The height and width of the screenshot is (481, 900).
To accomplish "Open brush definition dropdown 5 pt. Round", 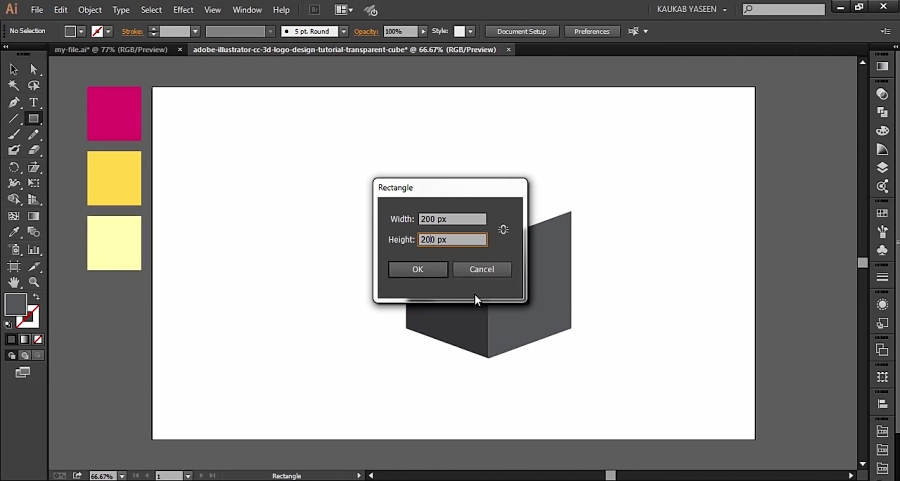I will (x=344, y=32).
